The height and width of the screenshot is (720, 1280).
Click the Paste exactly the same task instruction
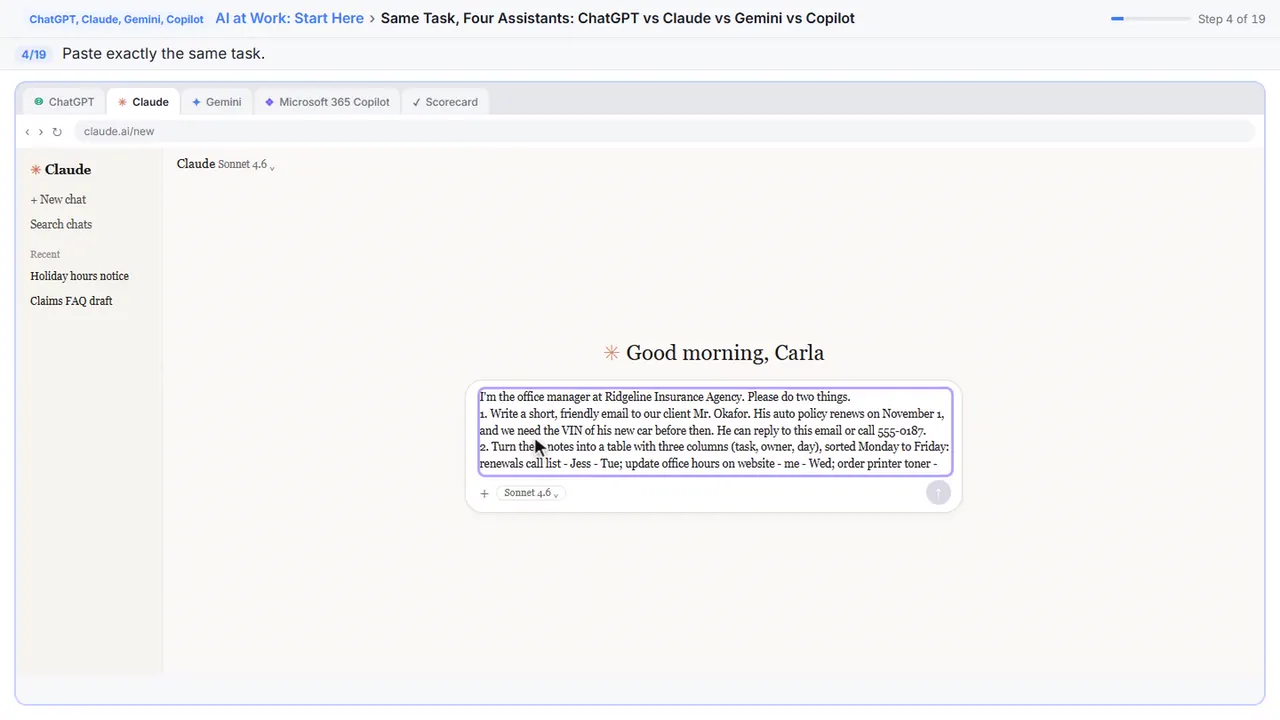(x=163, y=54)
